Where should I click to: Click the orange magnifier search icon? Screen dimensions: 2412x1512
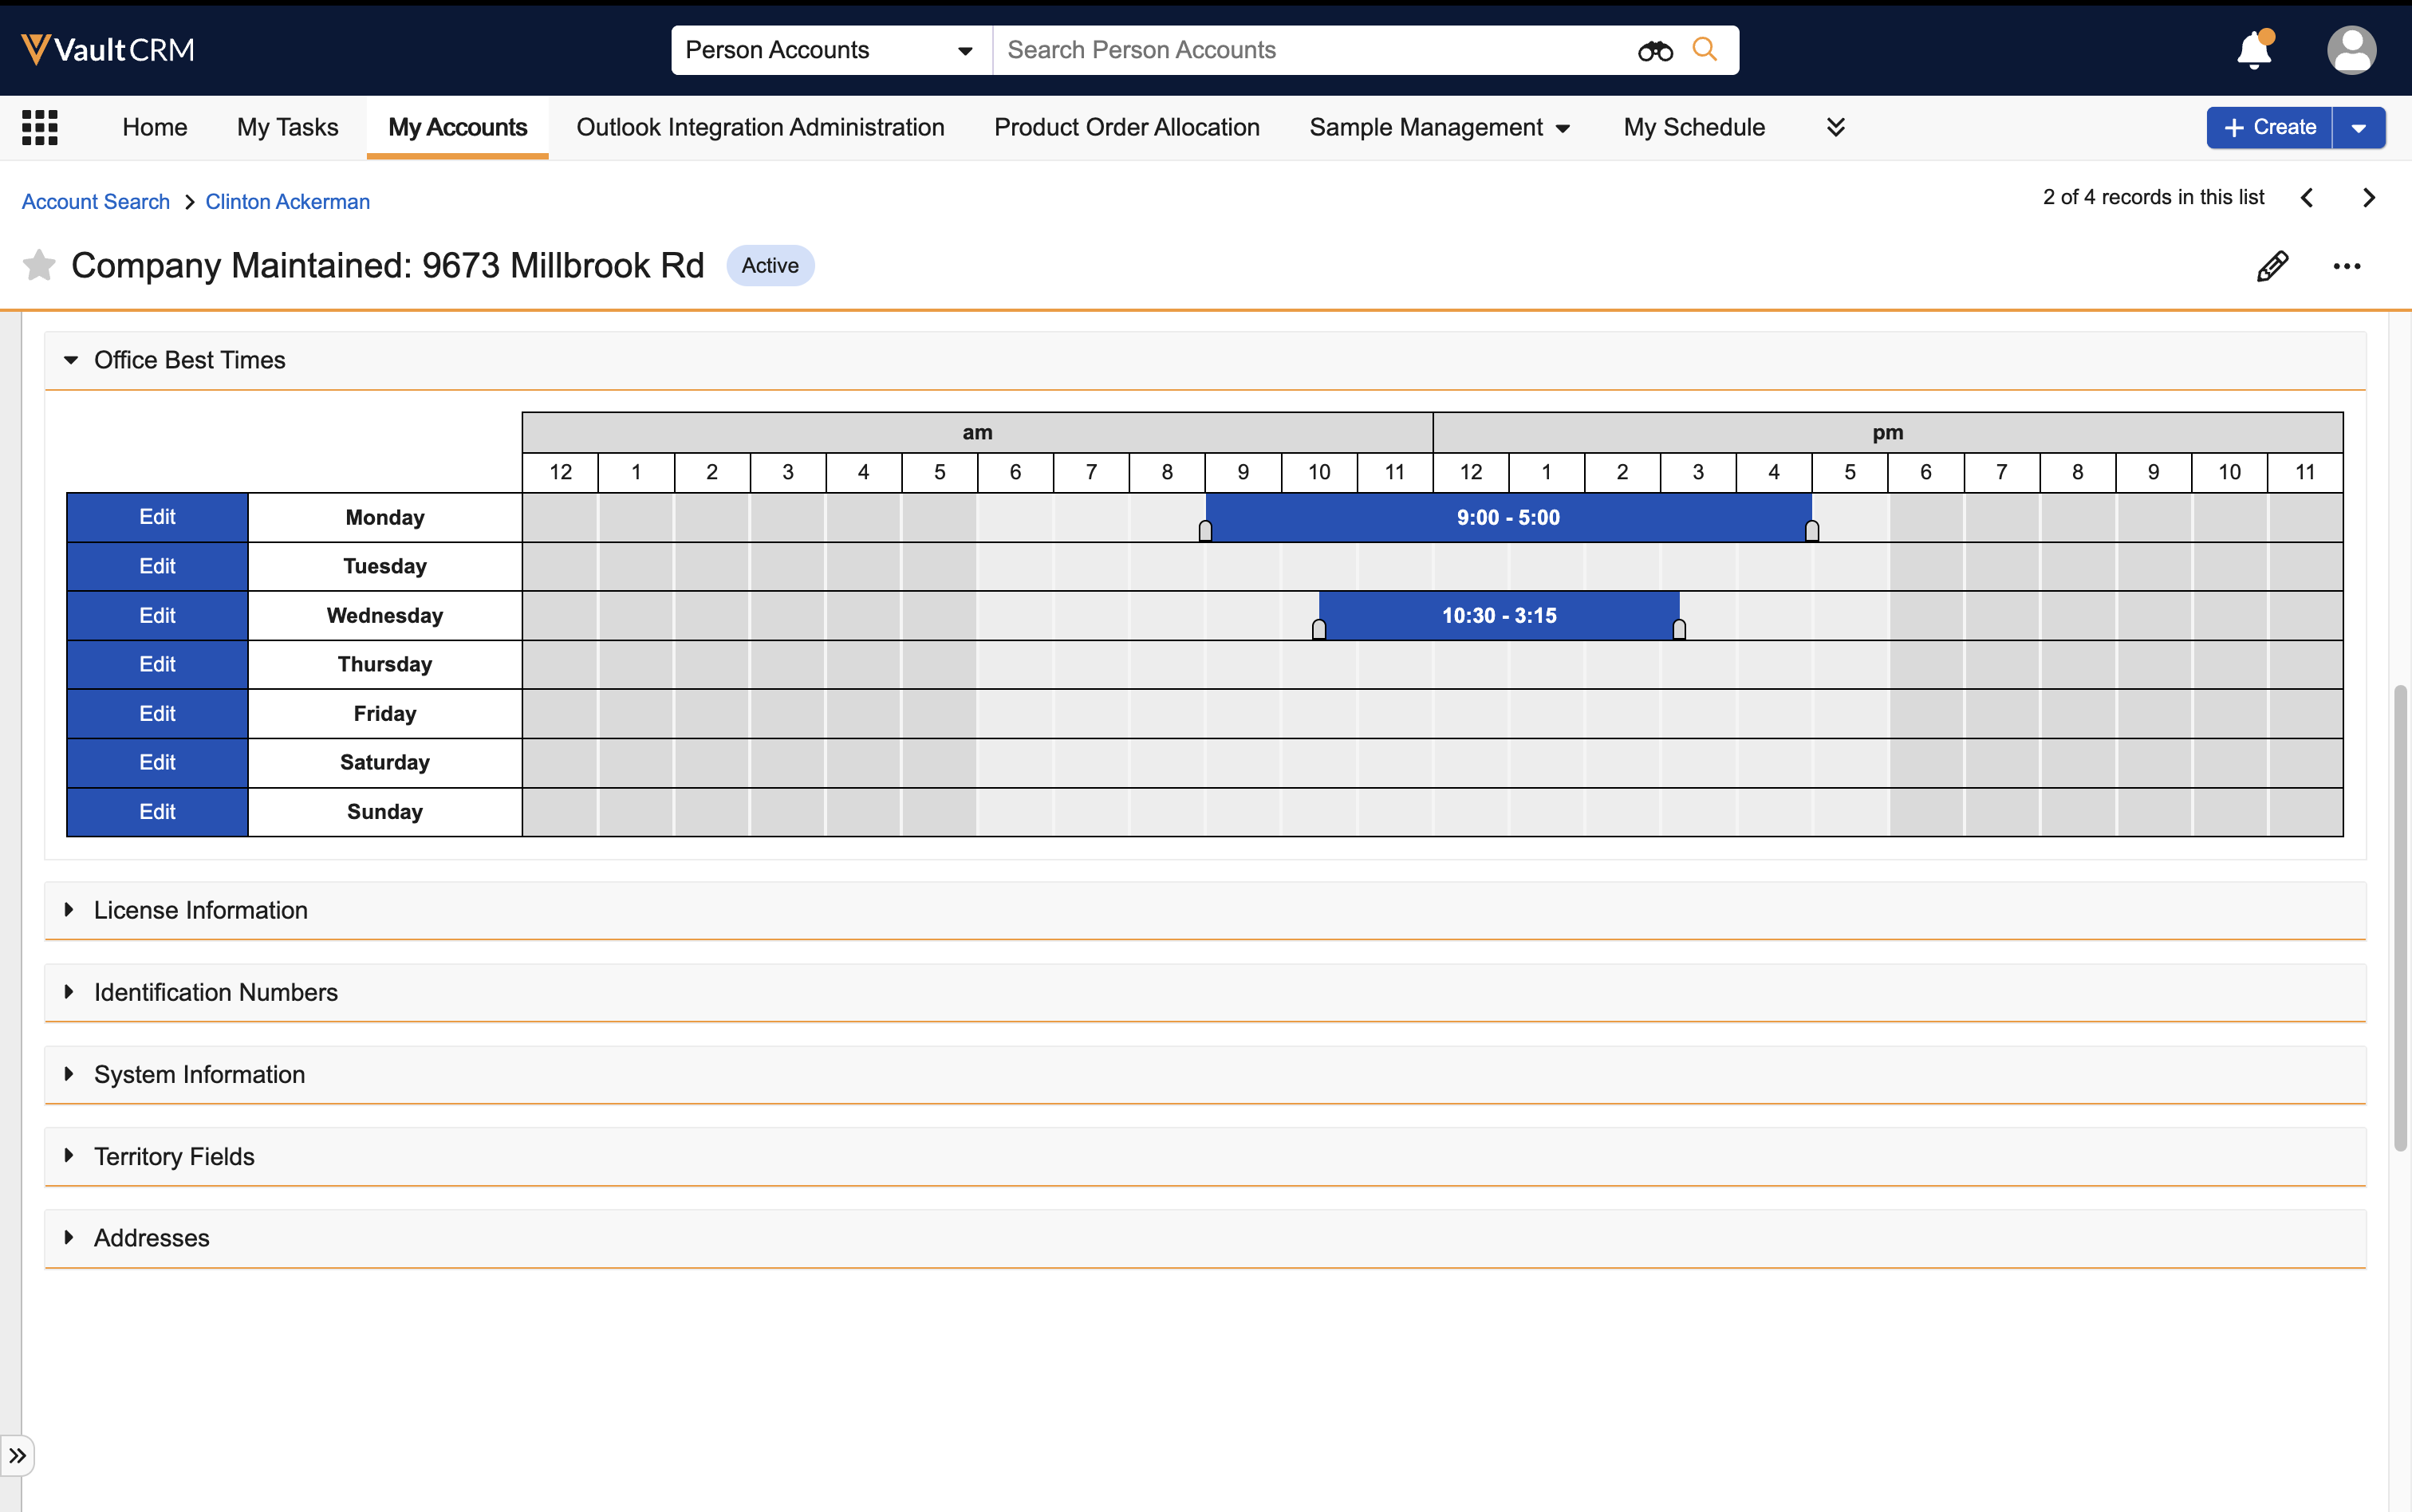[1705, 49]
